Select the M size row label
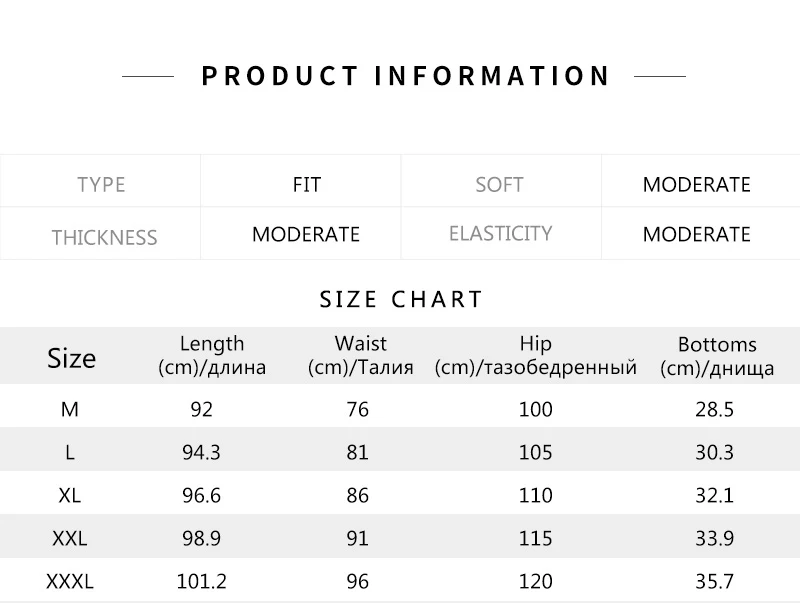800x603 pixels. pos(70,409)
